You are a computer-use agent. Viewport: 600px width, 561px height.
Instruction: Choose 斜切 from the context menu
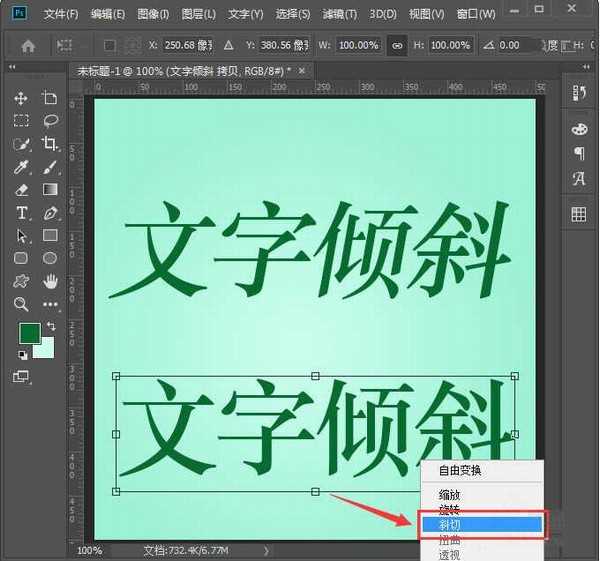pos(481,523)
